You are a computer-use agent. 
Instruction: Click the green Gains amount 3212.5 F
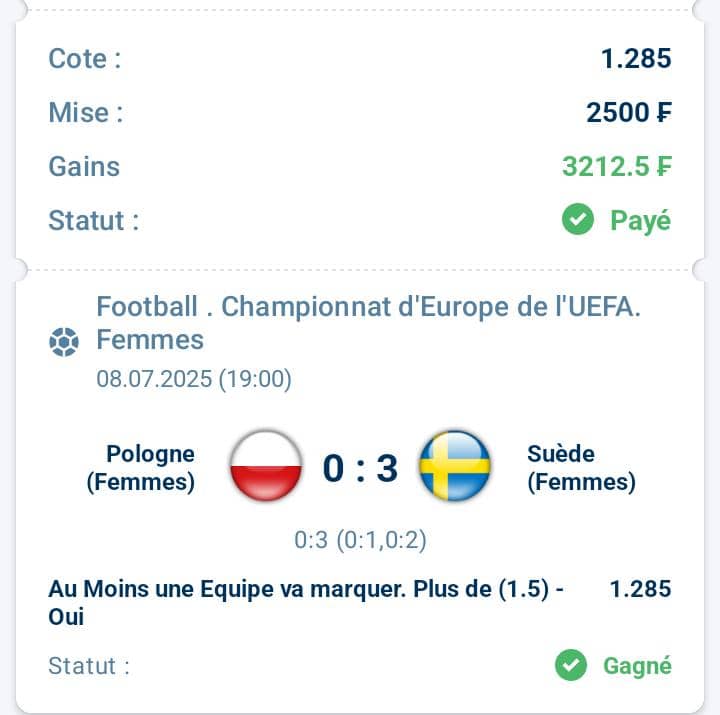[617, 166]
